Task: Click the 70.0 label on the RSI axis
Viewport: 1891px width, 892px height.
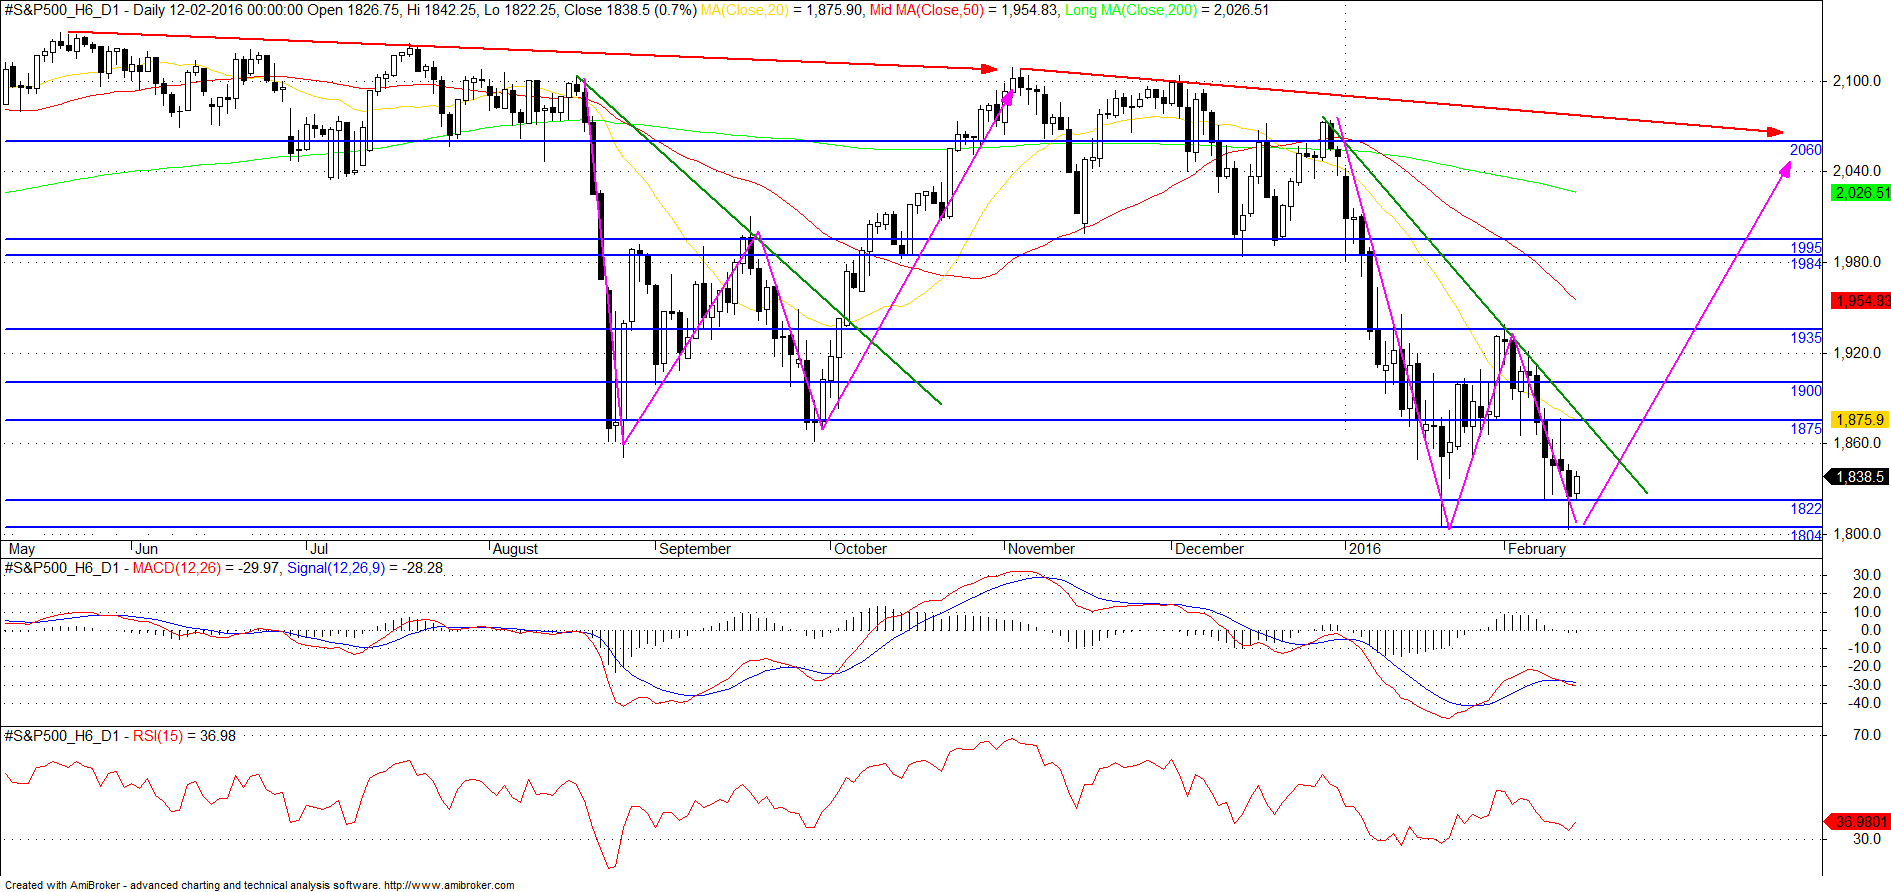Action: click(1867, 735)
